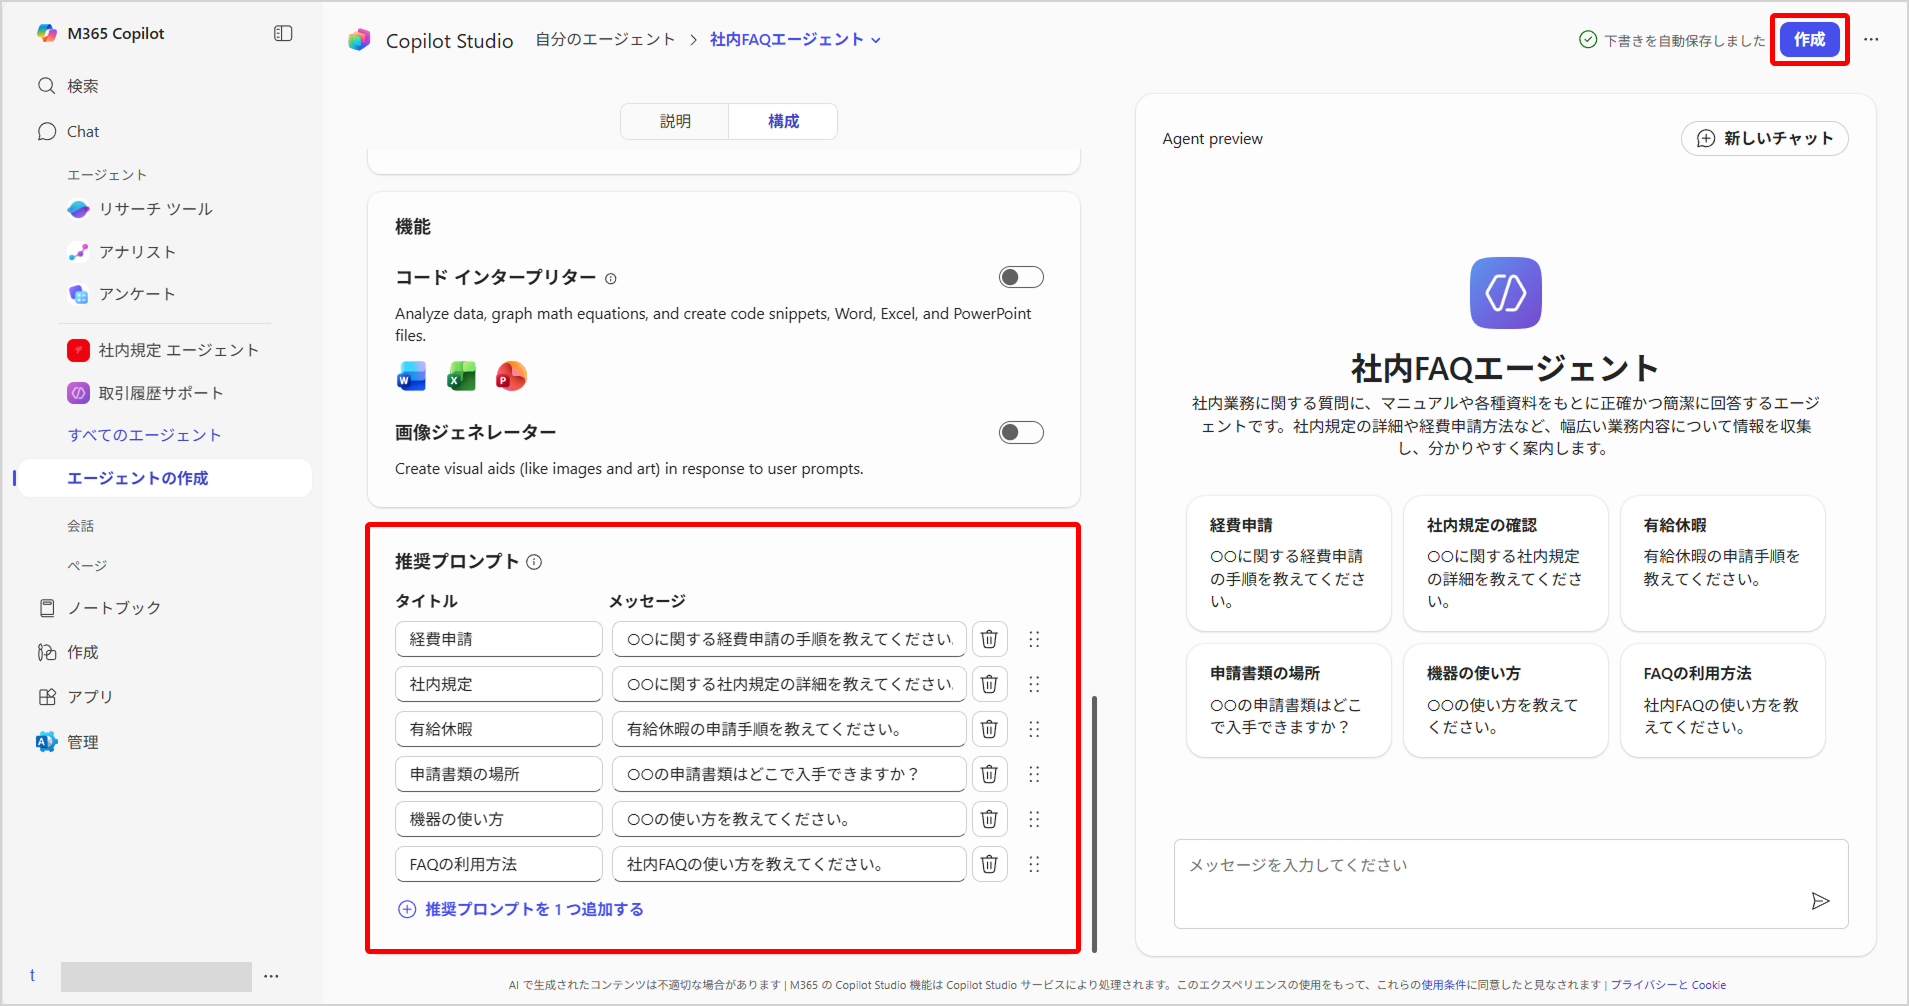Screen dimensions: 1909x1006
Task: Open account options ellipsis at sidebar bottom
Action: pyautogui.click(x=271, y=976)
